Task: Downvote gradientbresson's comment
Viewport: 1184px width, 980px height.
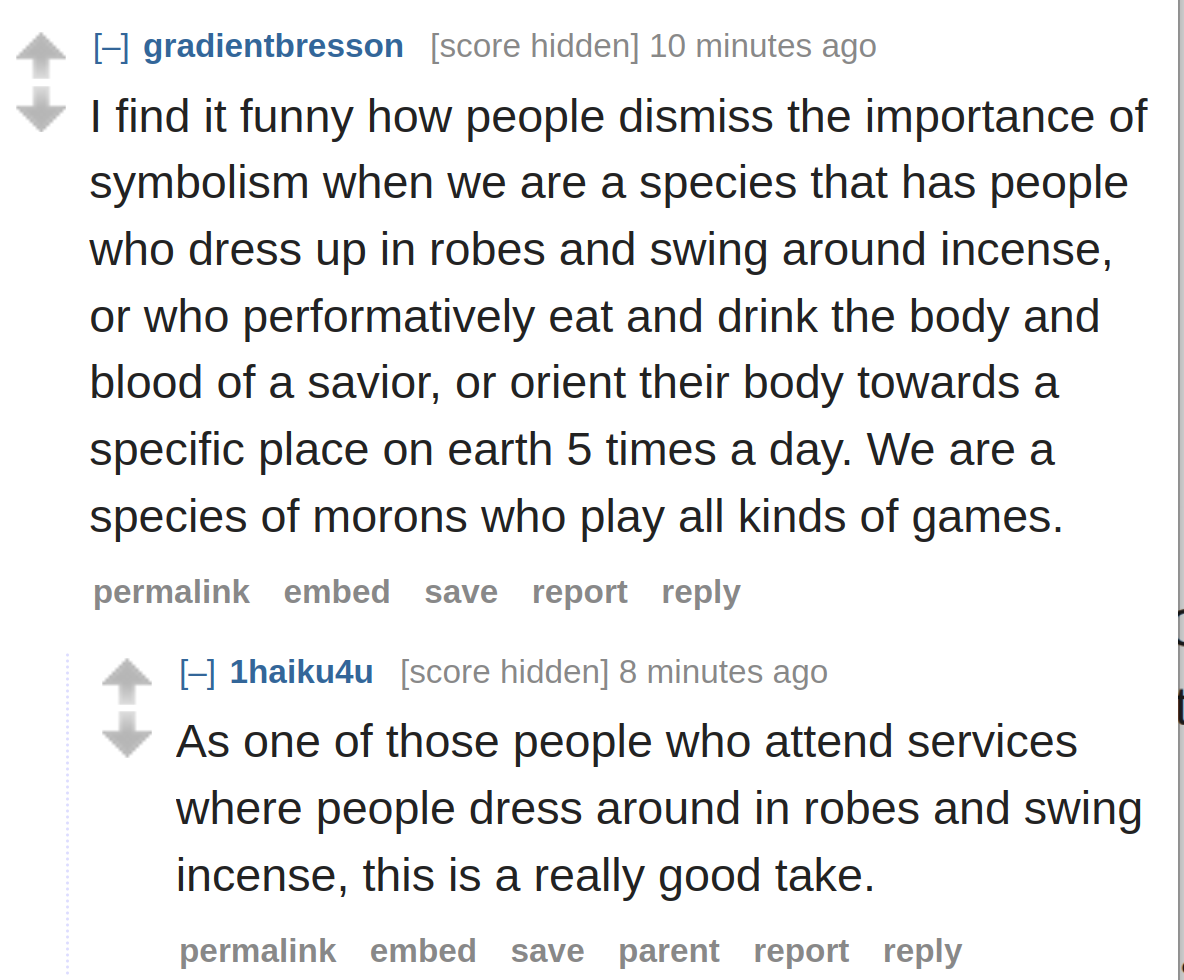Action: (41, 108)
